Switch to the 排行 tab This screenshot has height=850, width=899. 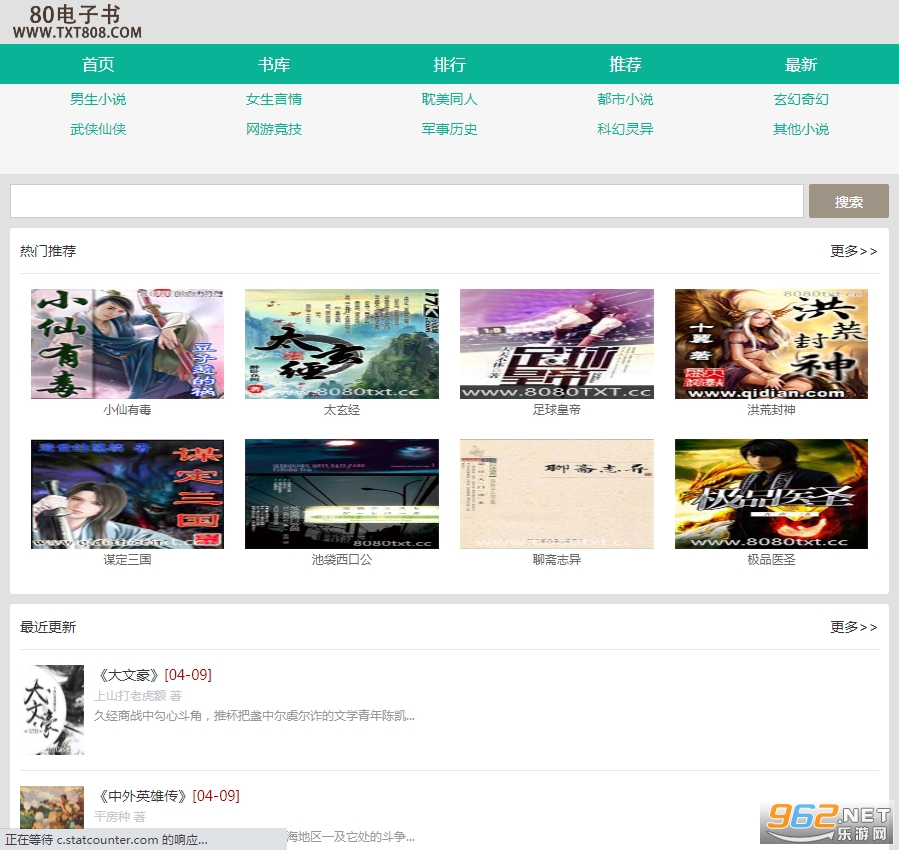(x=449, y=64)
